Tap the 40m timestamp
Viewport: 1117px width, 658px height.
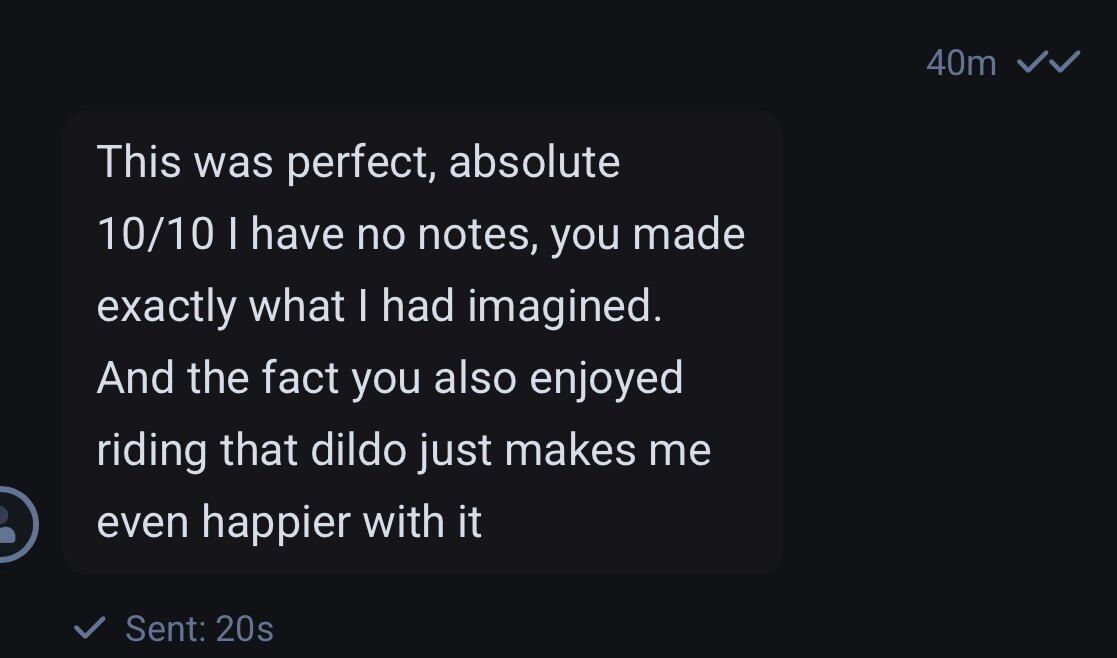[x=961, y=63]
